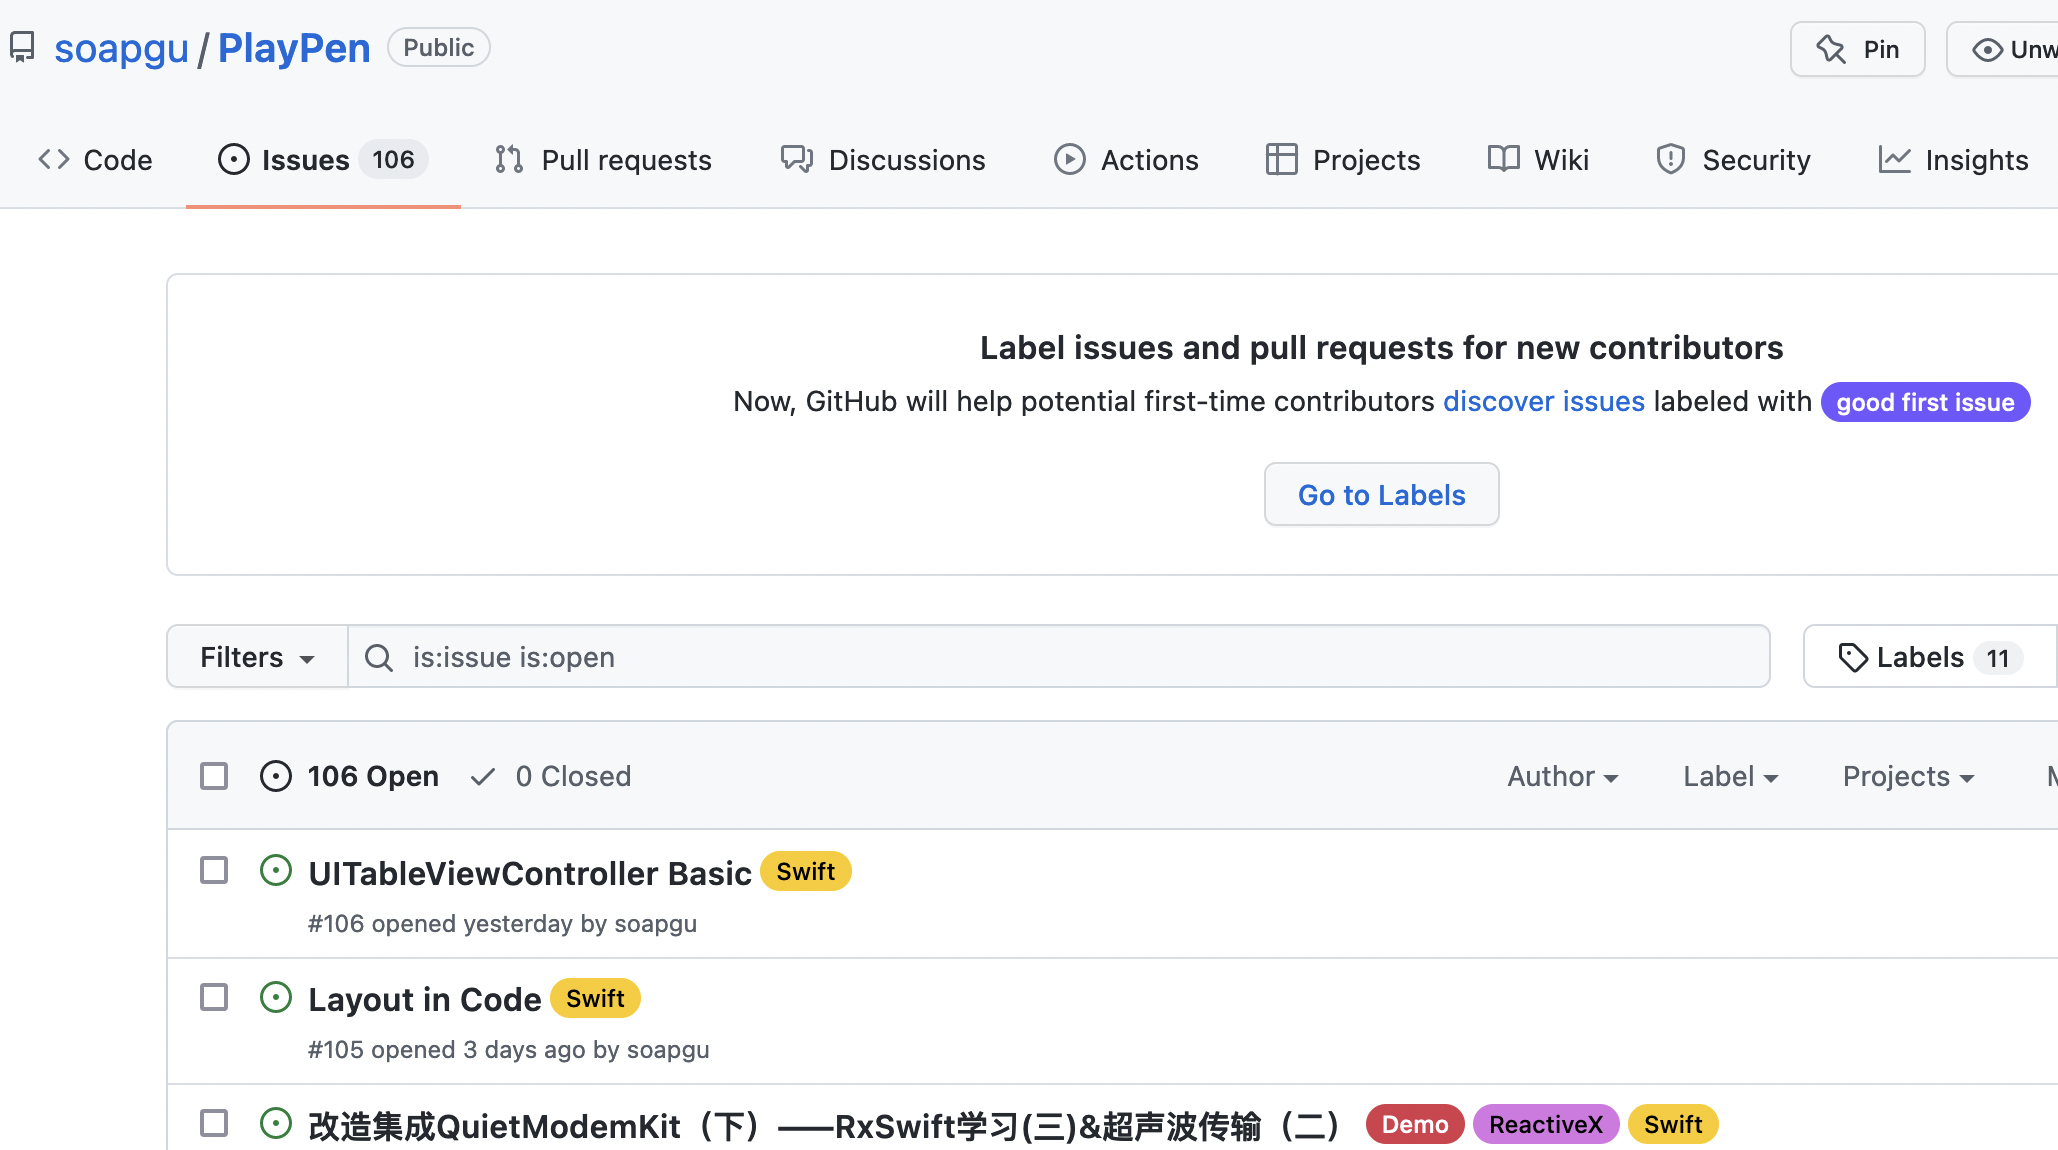Click the Swift label on QuietModemKit issue
The height and width of the screenshot is (1150, 2058).
point(1673,1124)
